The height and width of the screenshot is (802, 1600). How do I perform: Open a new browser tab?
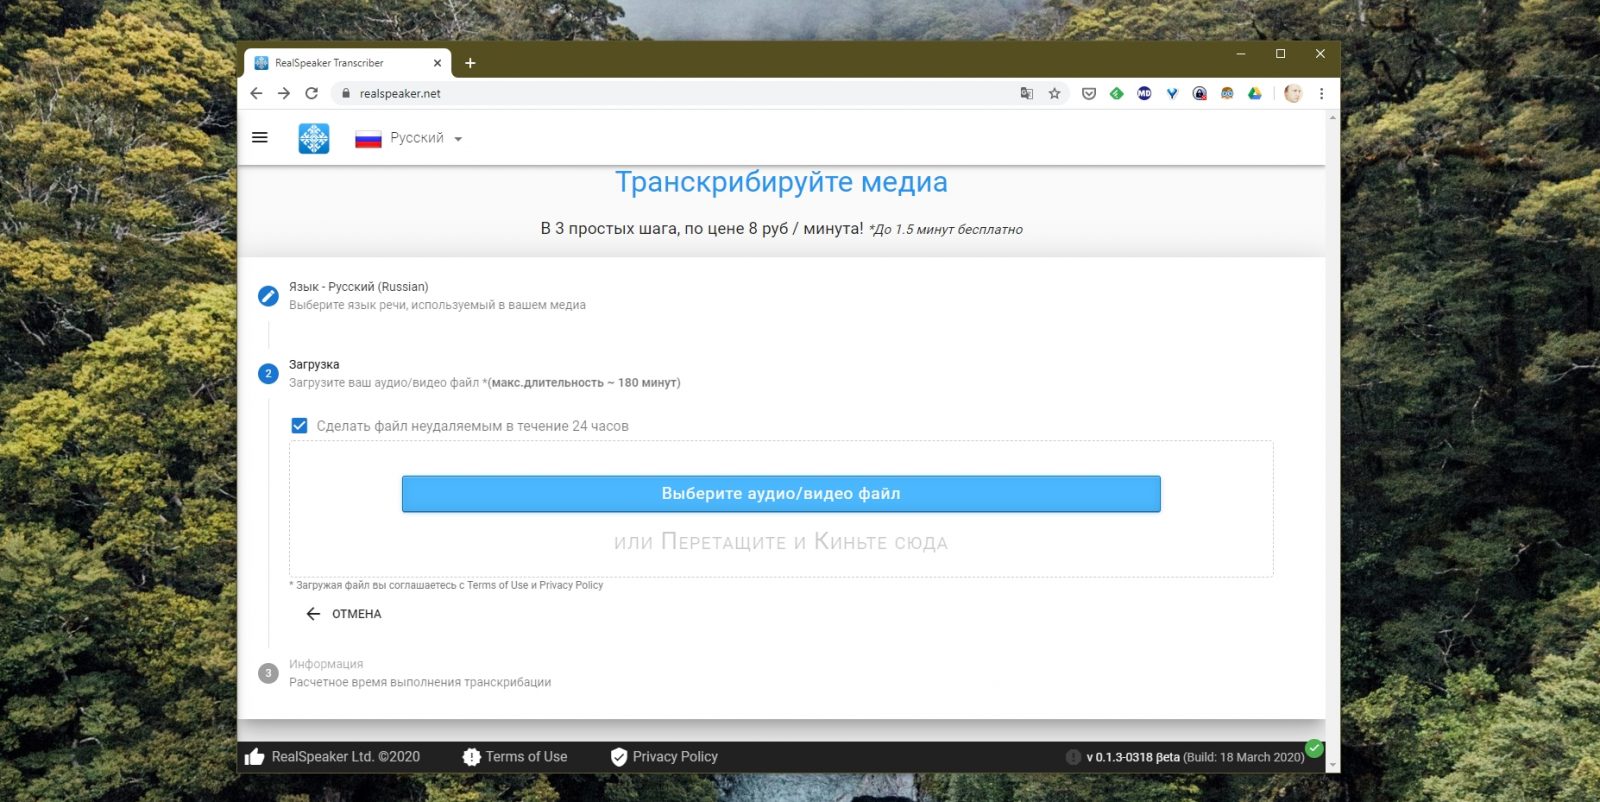coord(470,63)
